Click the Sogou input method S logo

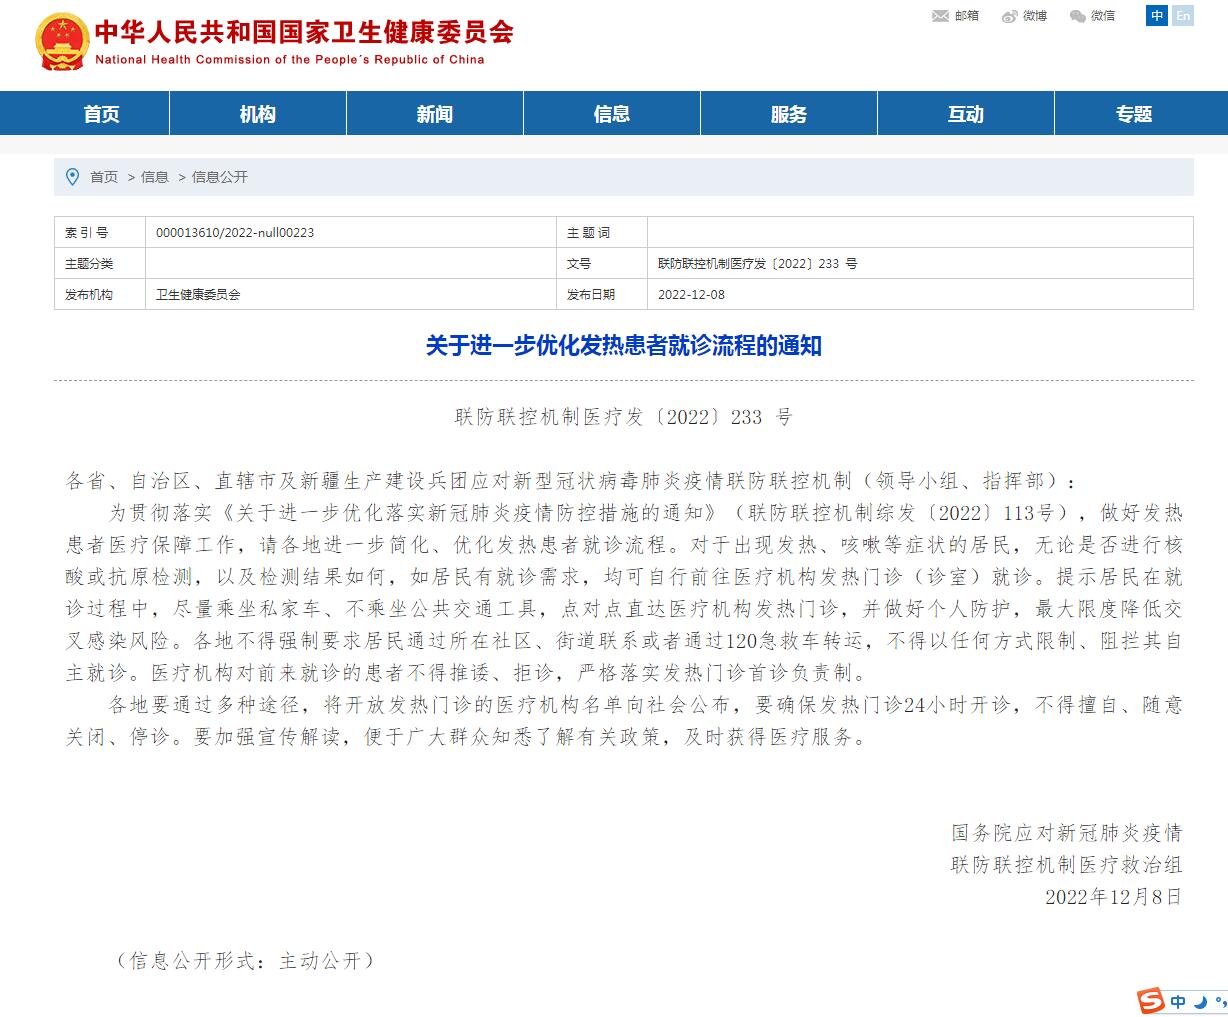pyautogui.click(x=1151, y=1001)
